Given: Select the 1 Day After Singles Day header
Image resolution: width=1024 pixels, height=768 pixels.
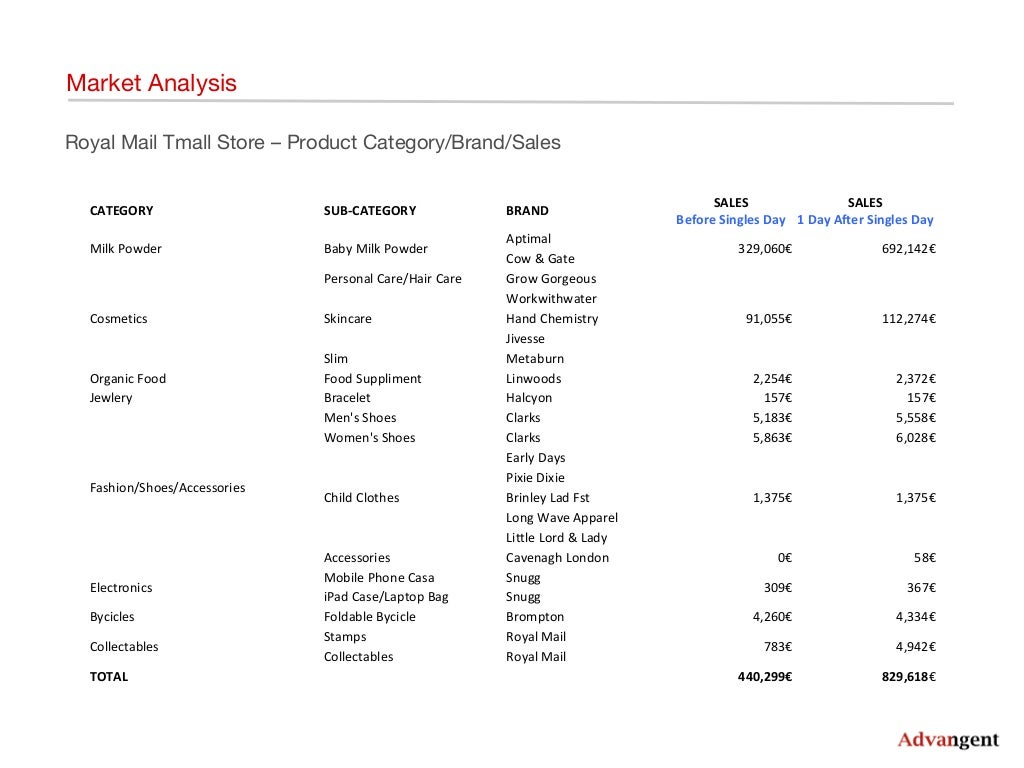Looking at the screenshot, I should point(865,220).
